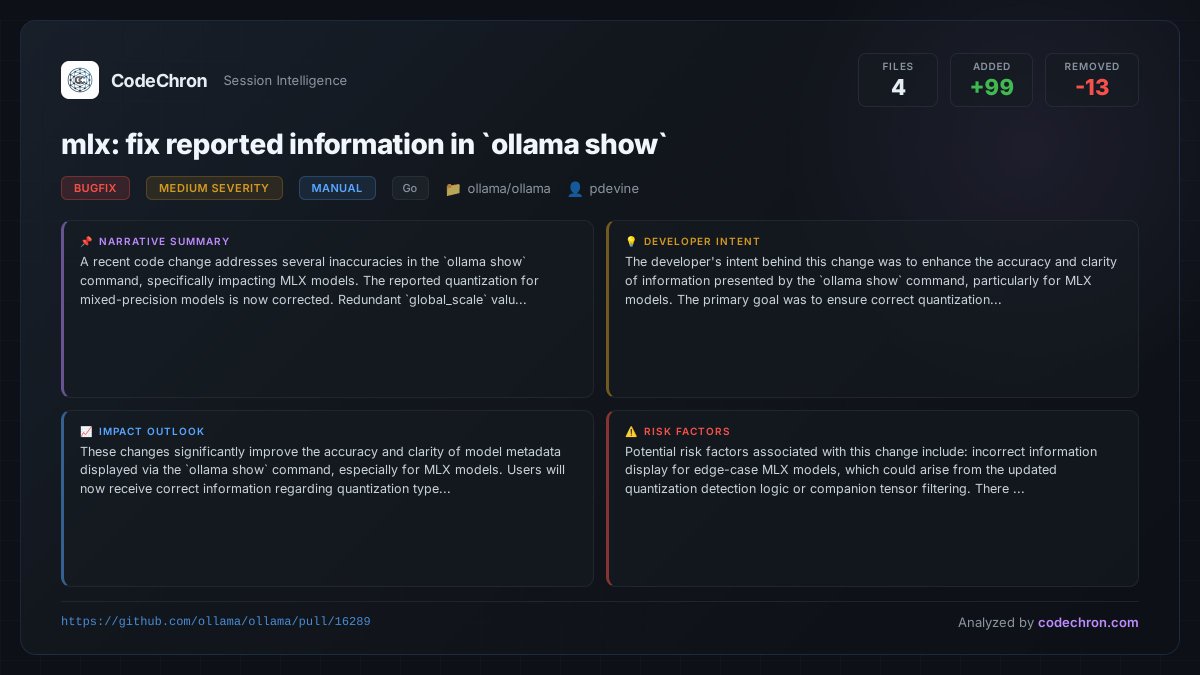Click the impact outlook paragraph text
Image resolution: width=1200 pixels, height=675 pixels.
pyautogui.click(x=322, y=471)
